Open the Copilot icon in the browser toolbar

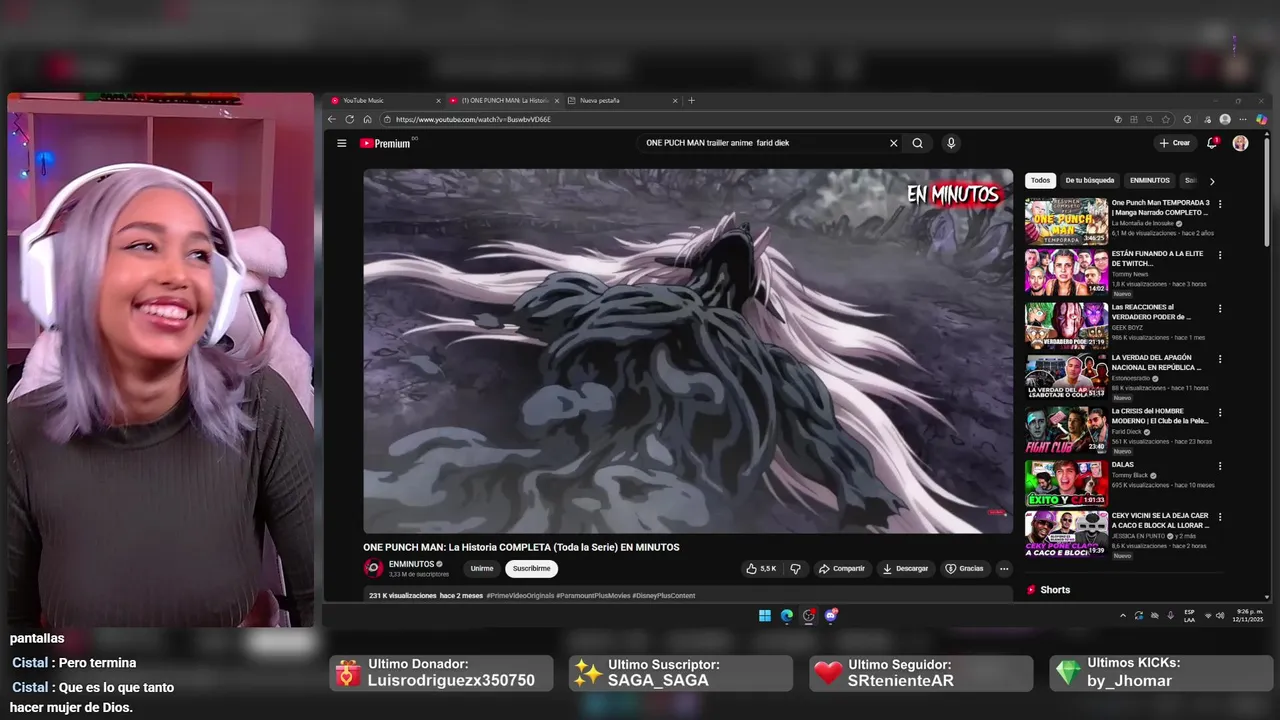pyautogui.click(x=1262, y=119)
